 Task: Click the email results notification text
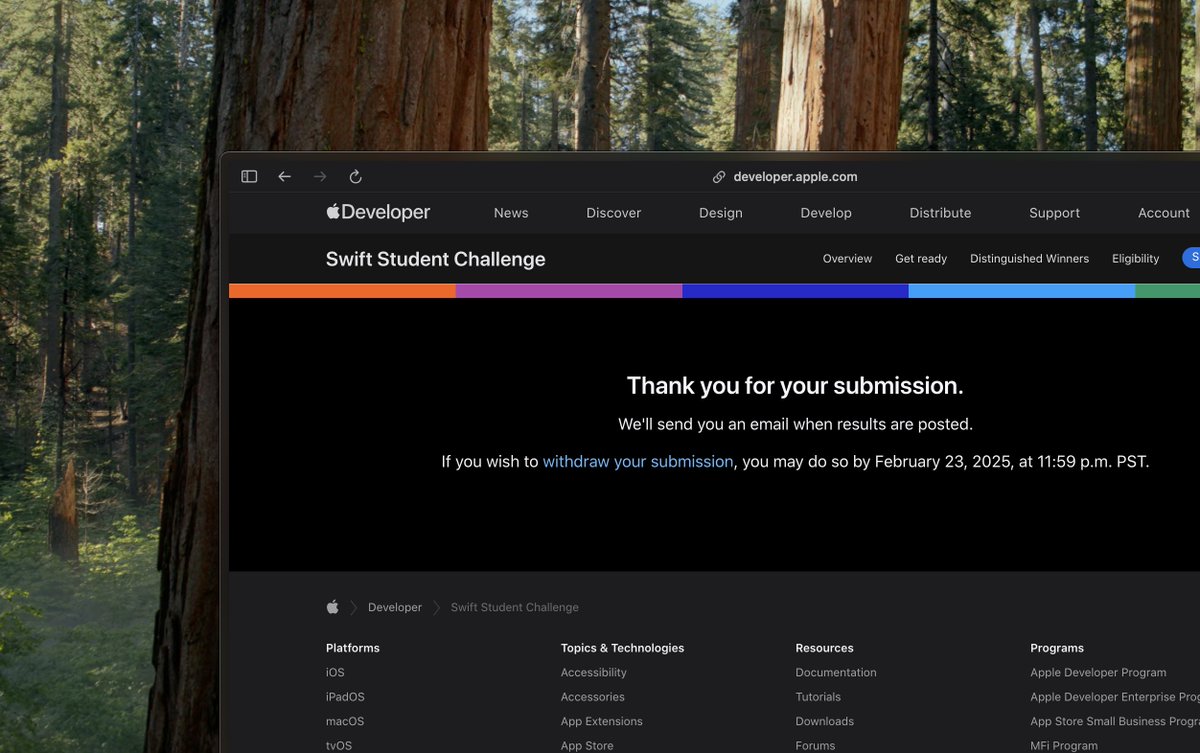pyautogui.click(x=795, y=425)
